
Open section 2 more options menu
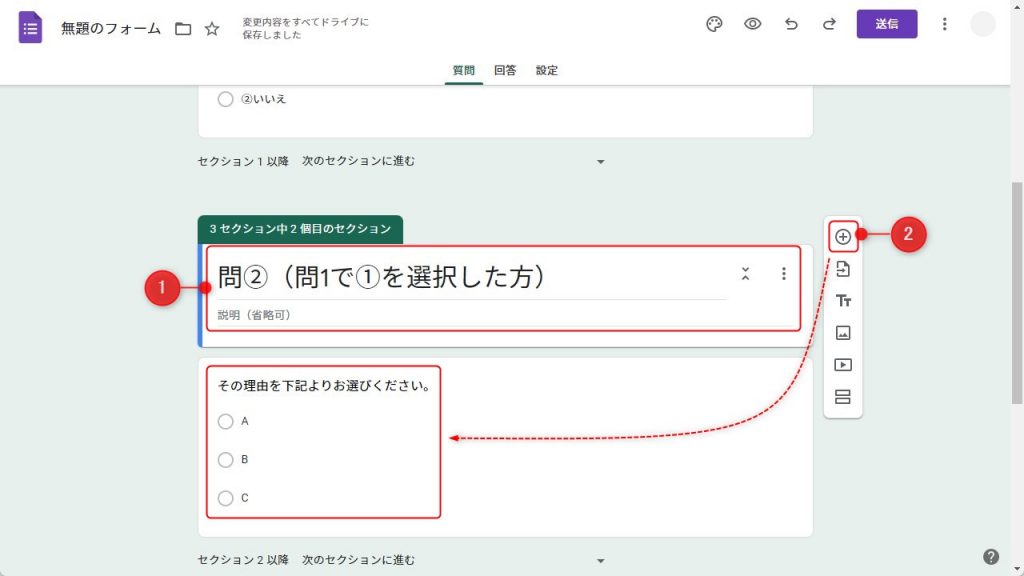click(784, 274)
